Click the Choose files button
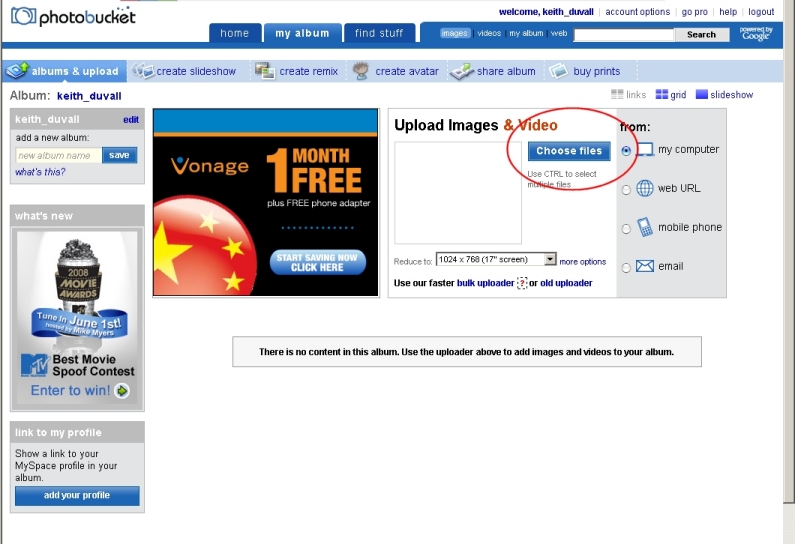Viewport: 795px width, 544px height. click(x=569, y=151)
